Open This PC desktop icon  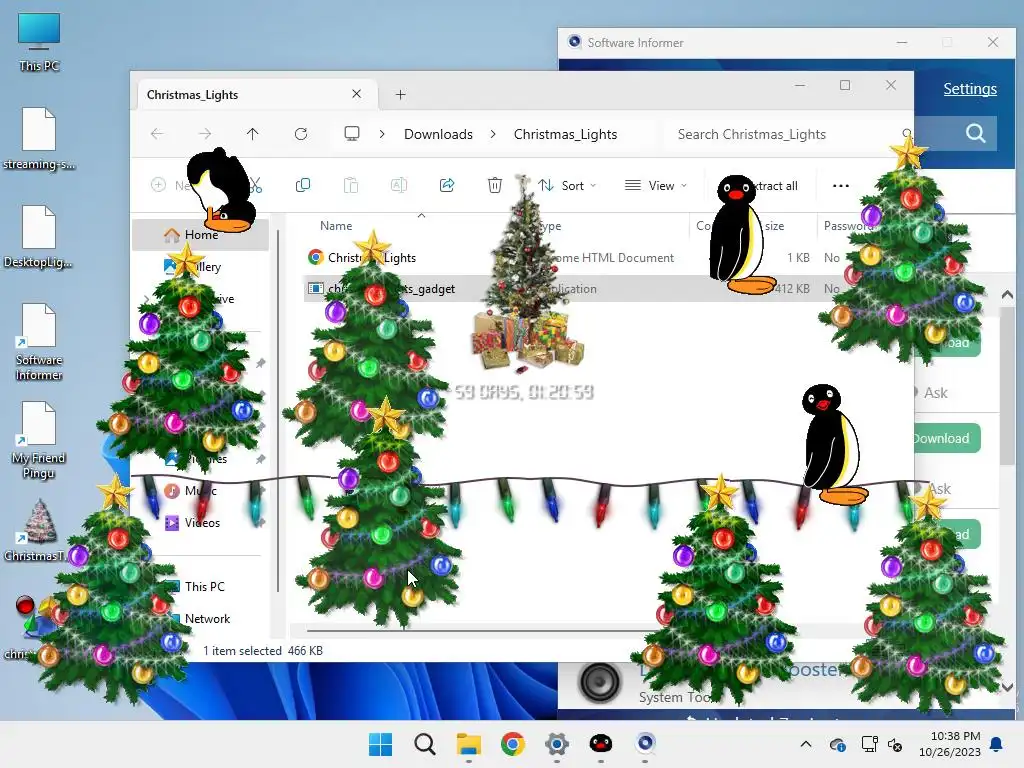coord(39,42)
